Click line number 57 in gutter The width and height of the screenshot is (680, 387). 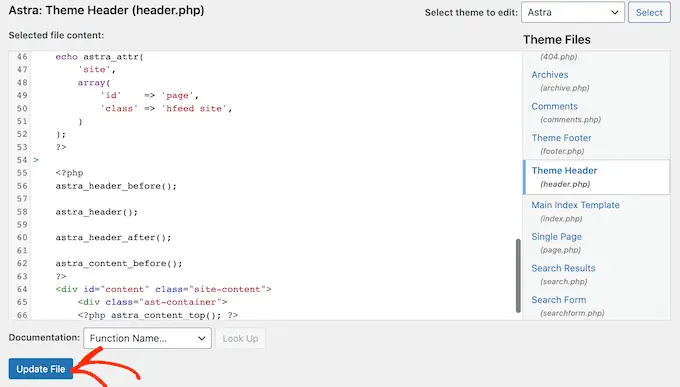point(22,199)
